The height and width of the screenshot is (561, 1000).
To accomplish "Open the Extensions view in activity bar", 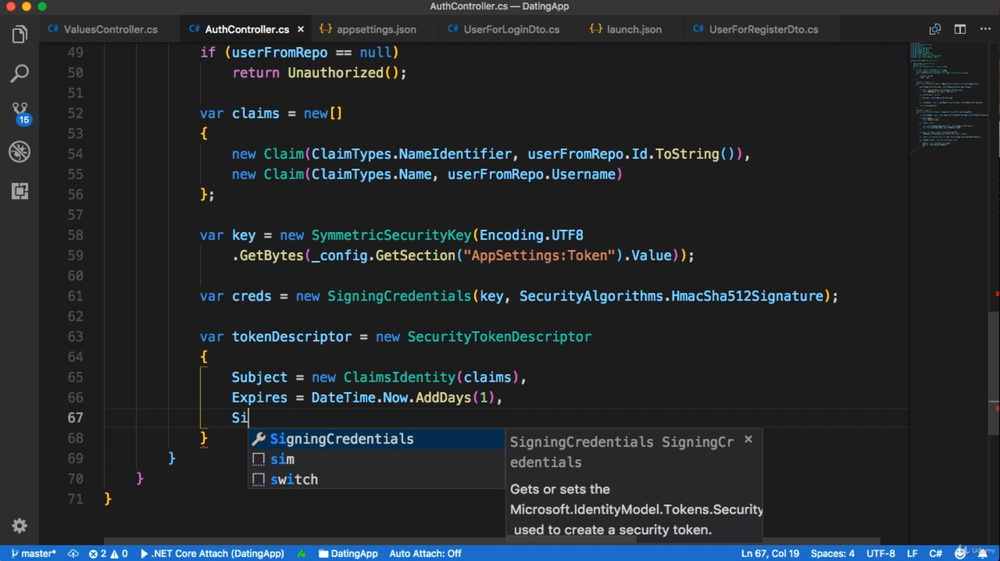I will click(x=19, y=191).
